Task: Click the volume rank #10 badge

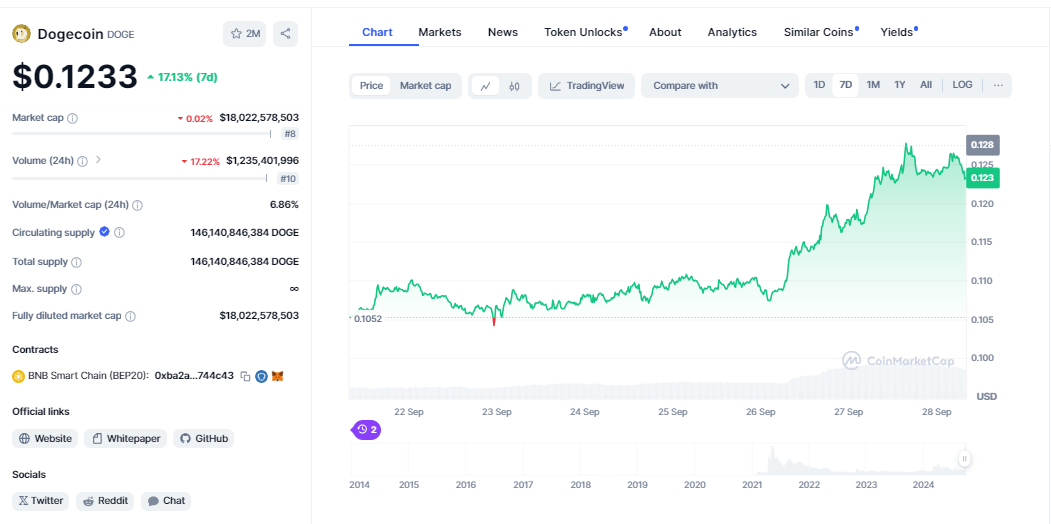Action: pos(288,179)
